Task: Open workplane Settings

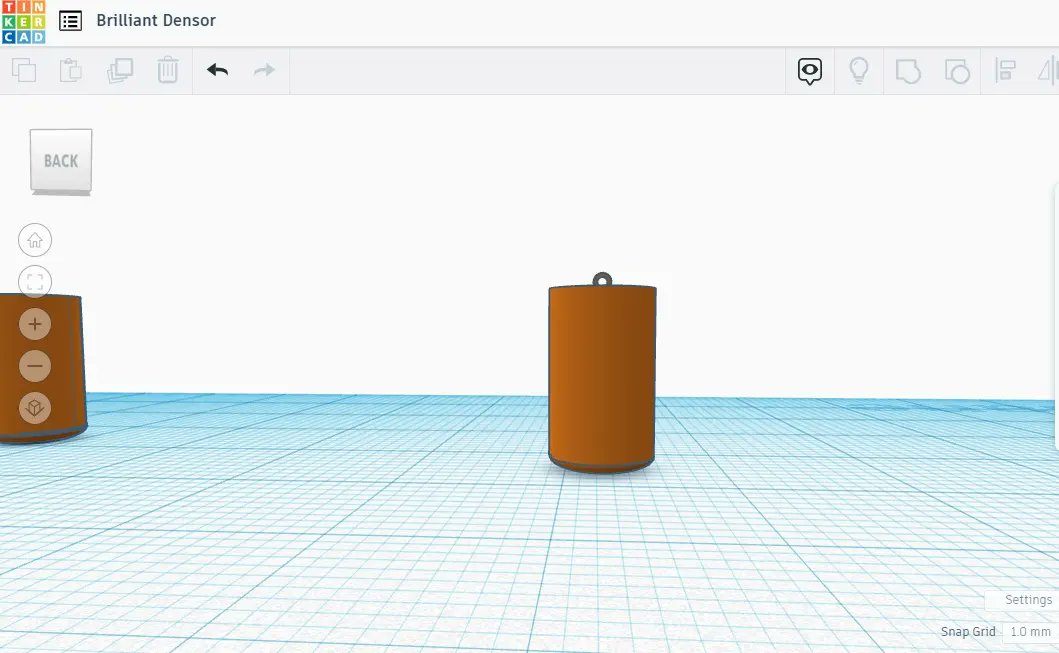Action: point(1028,600)
